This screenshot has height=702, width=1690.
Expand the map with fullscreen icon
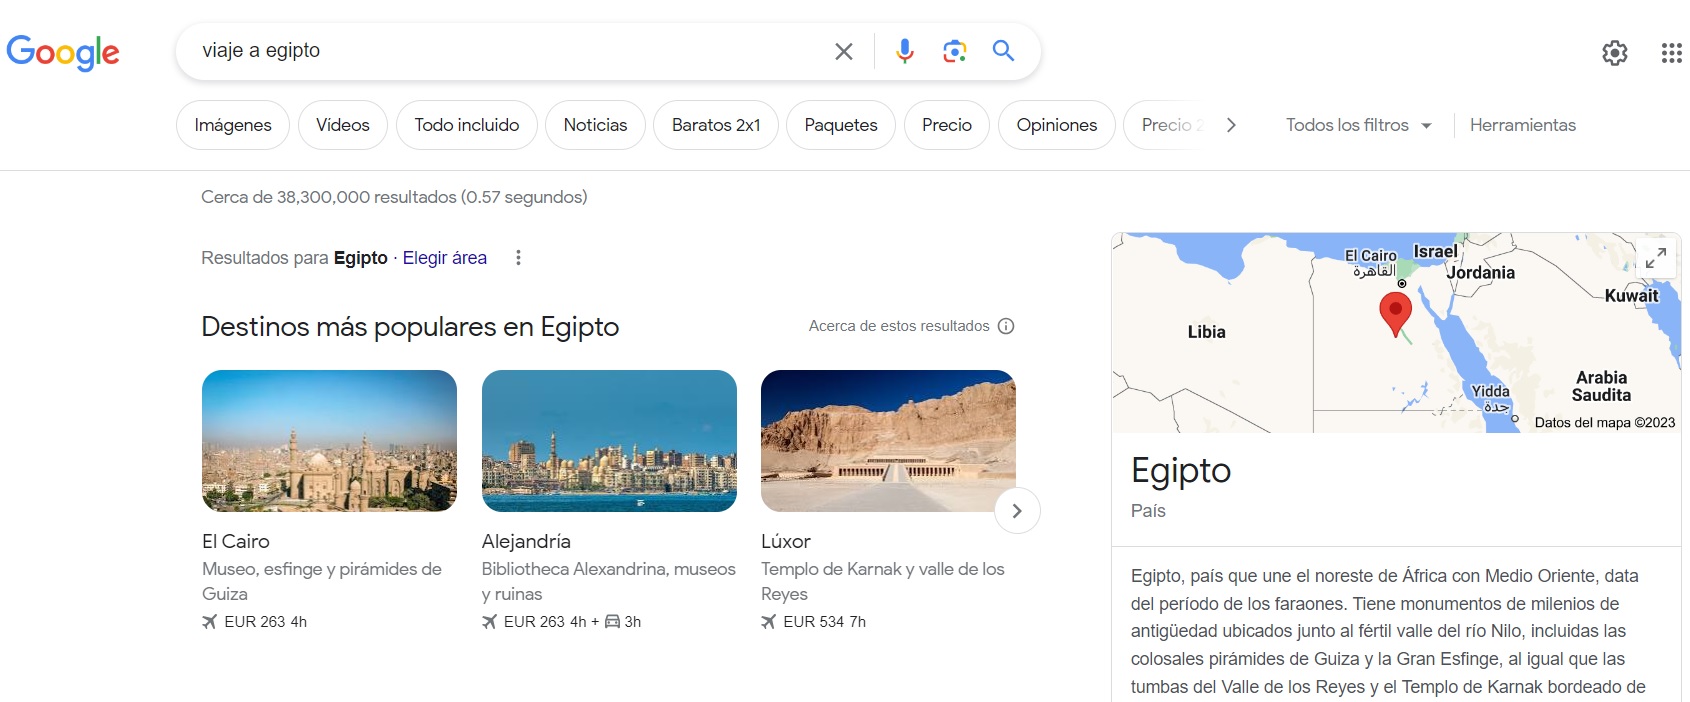(1656, 258)
